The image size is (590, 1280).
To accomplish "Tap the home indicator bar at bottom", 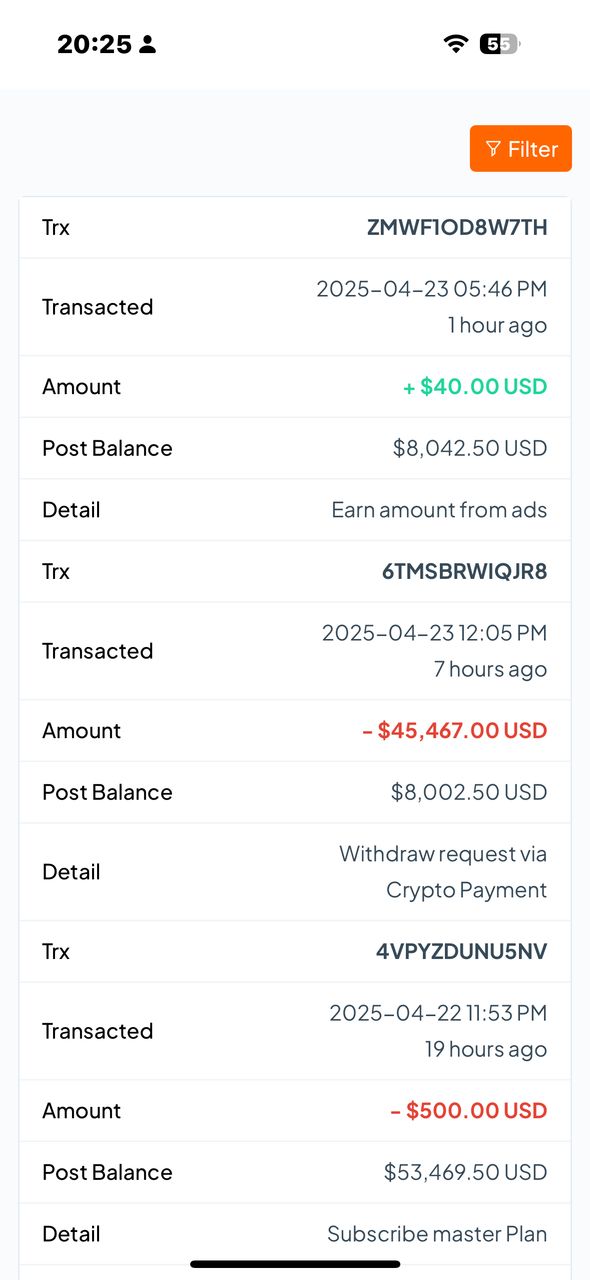I will 295,1264.
